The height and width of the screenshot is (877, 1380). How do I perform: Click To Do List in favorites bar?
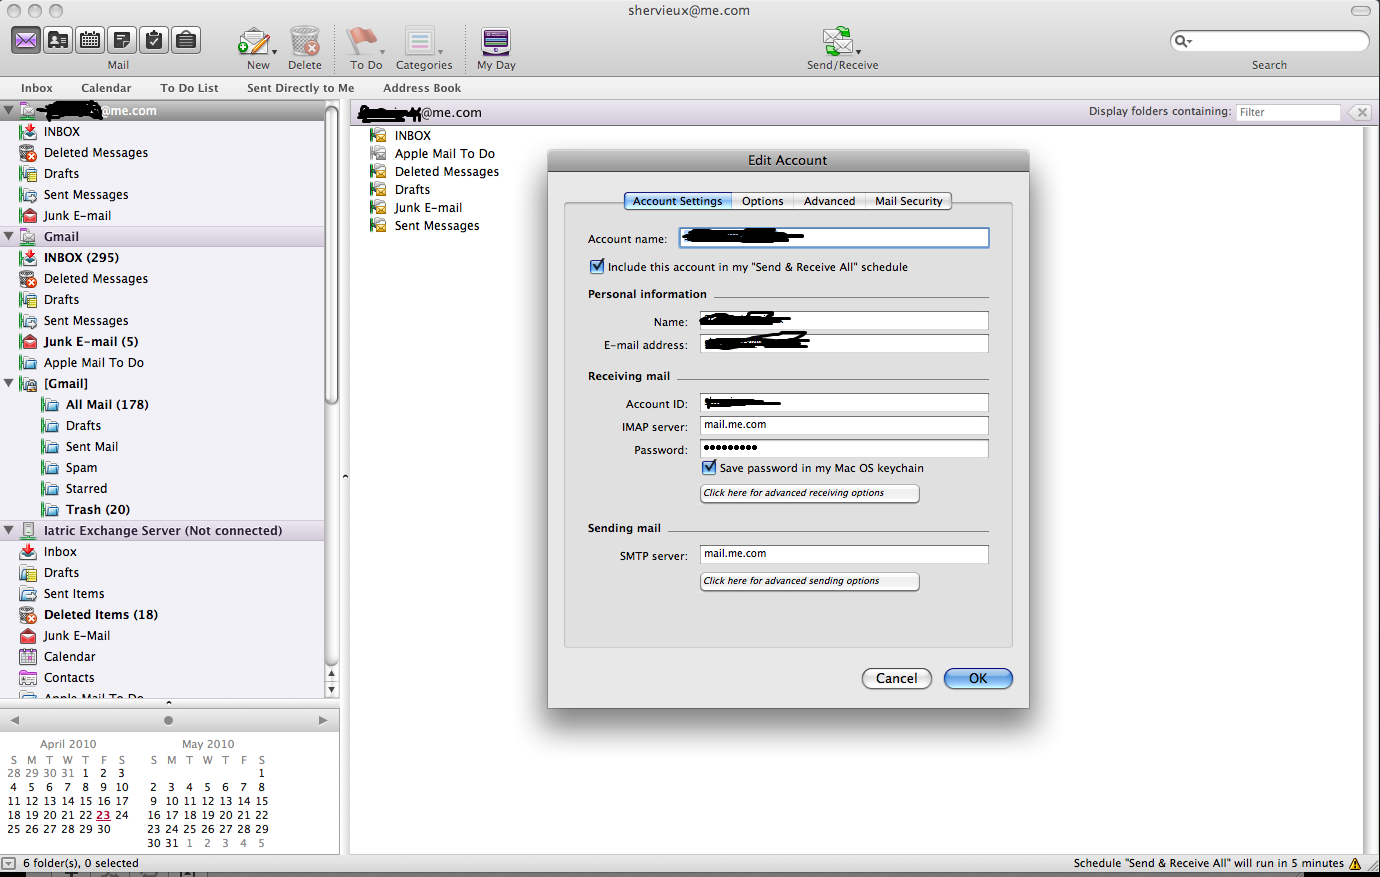[189, 88]
